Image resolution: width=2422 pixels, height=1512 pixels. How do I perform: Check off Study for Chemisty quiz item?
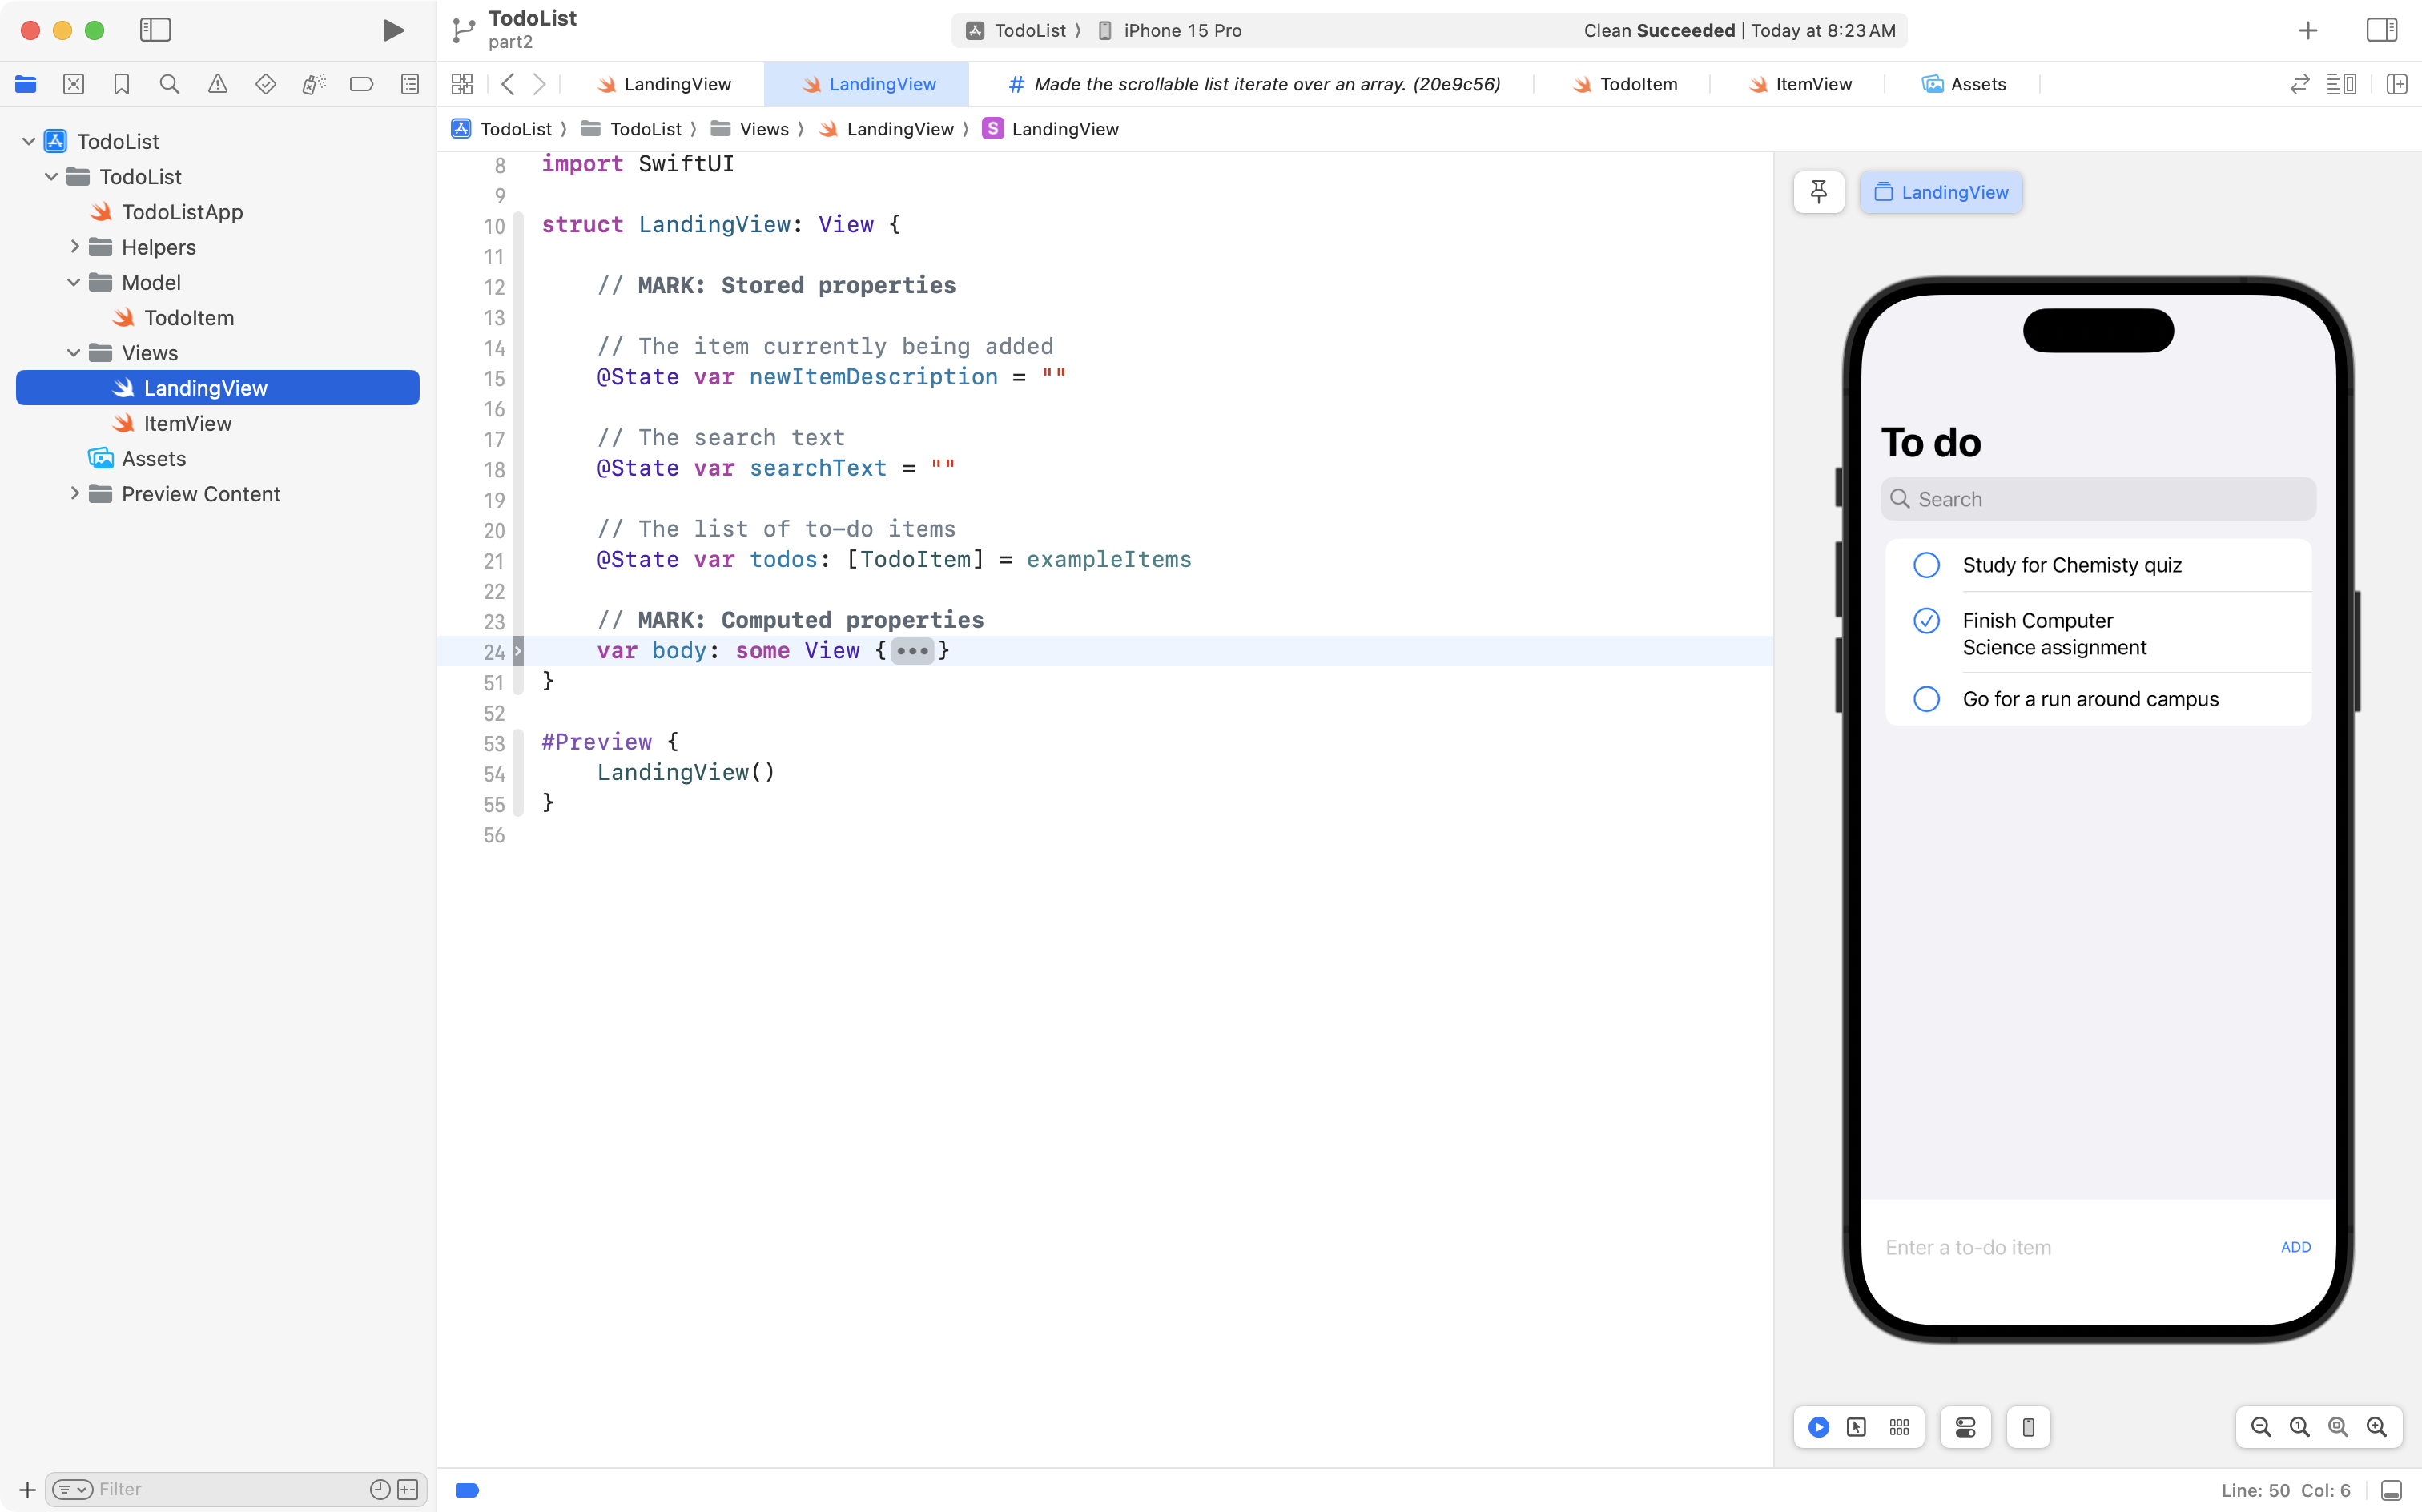(x=1926, y=565)
